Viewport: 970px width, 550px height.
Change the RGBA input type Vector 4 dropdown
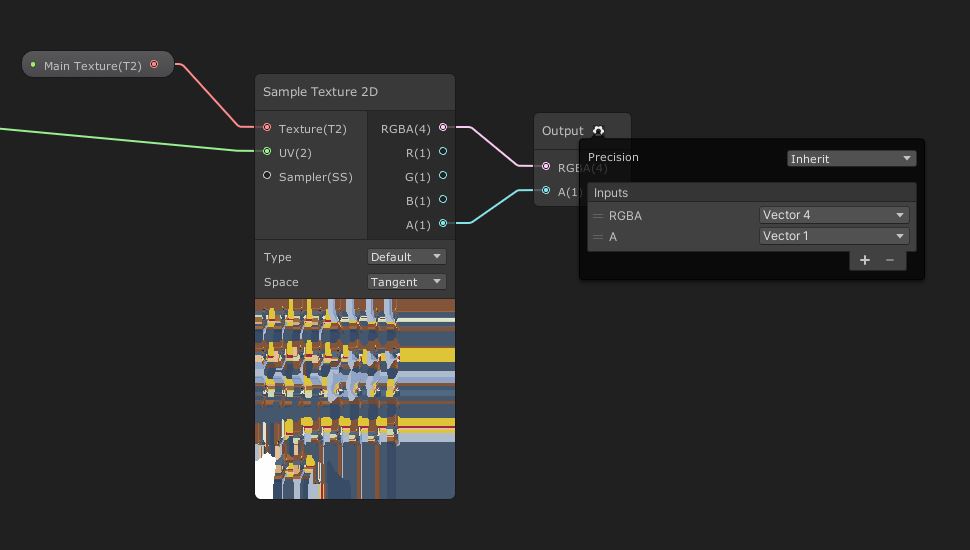pos(833,215)
